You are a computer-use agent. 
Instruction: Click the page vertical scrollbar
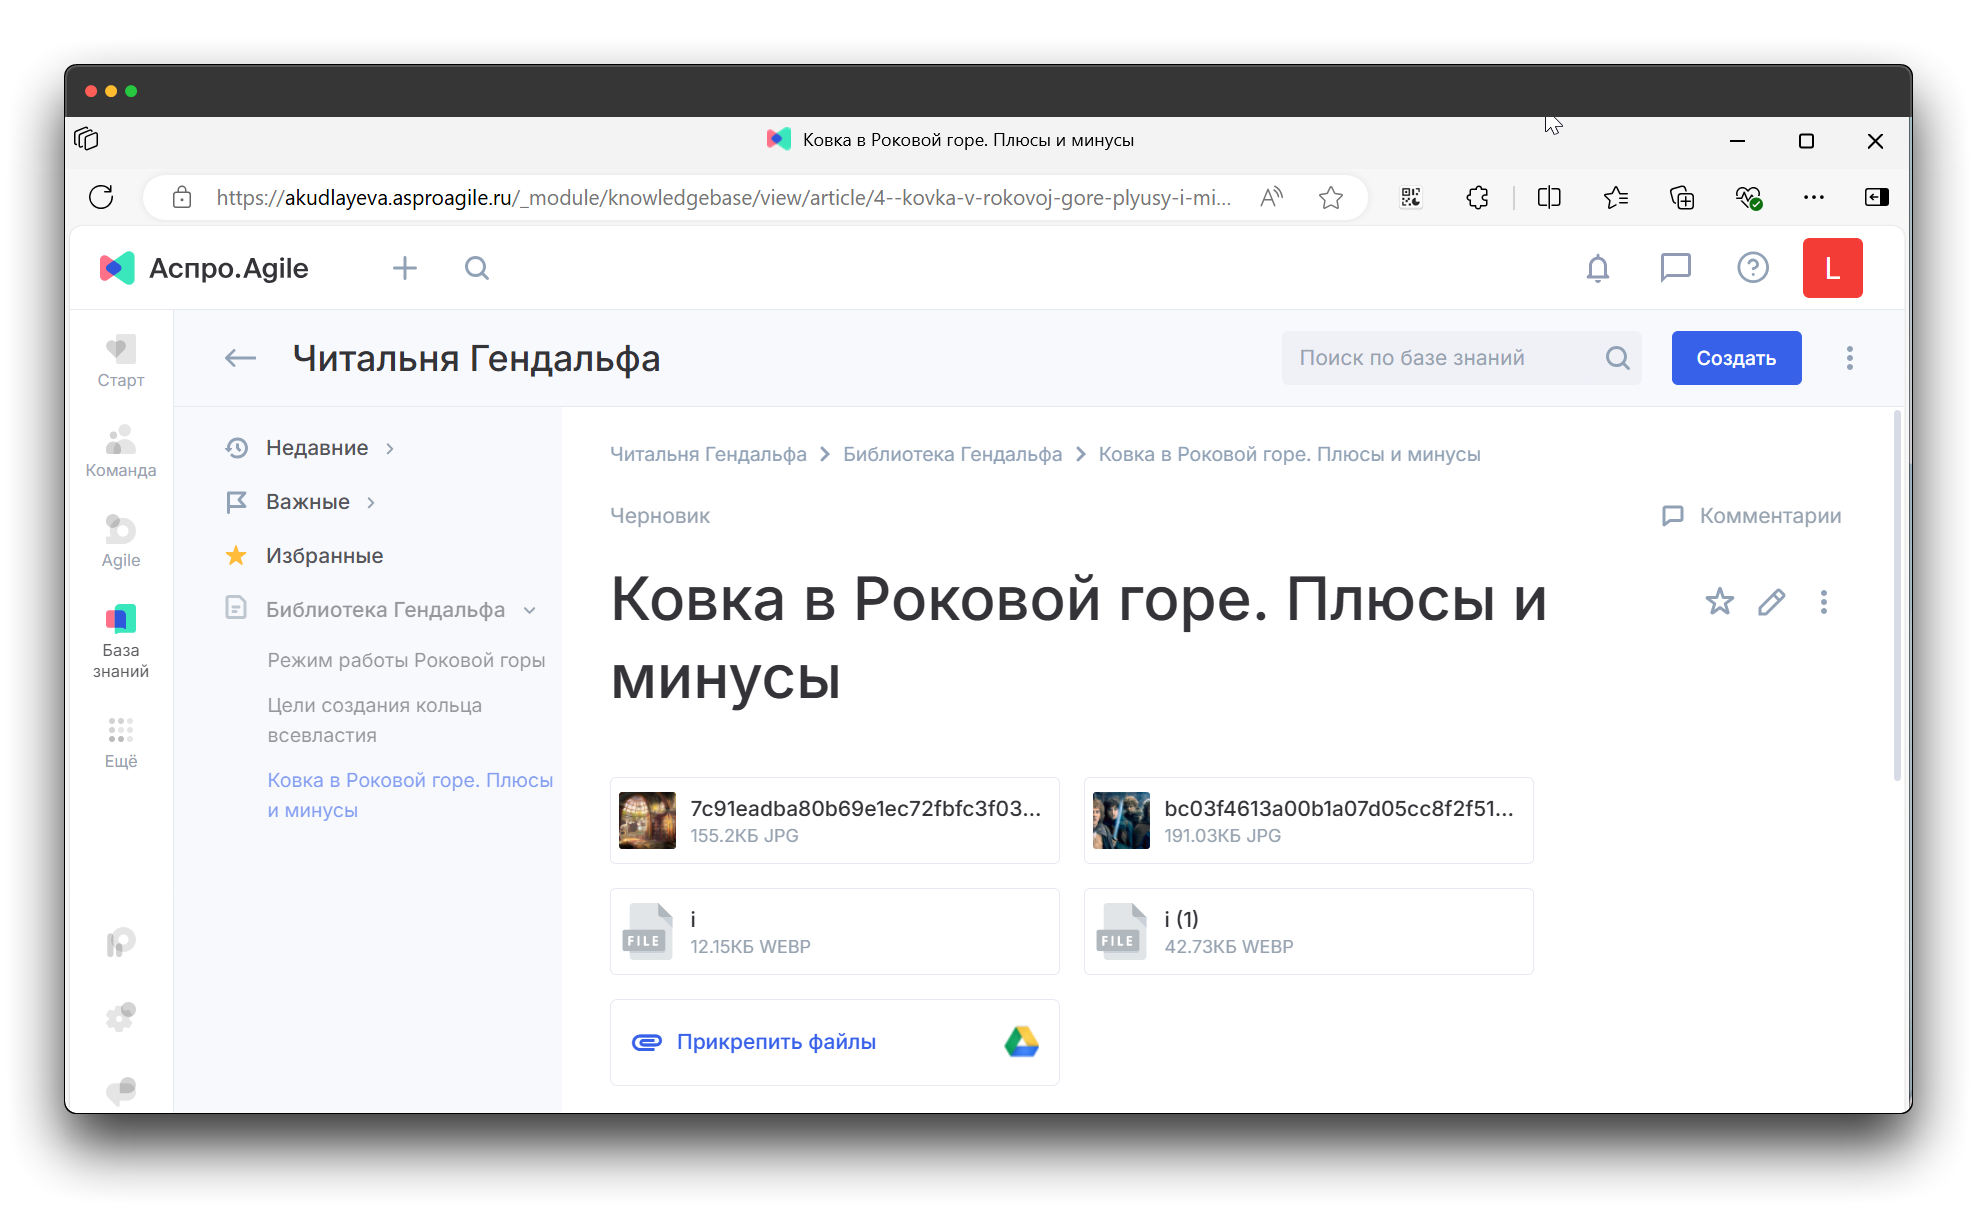point(1897,596)
